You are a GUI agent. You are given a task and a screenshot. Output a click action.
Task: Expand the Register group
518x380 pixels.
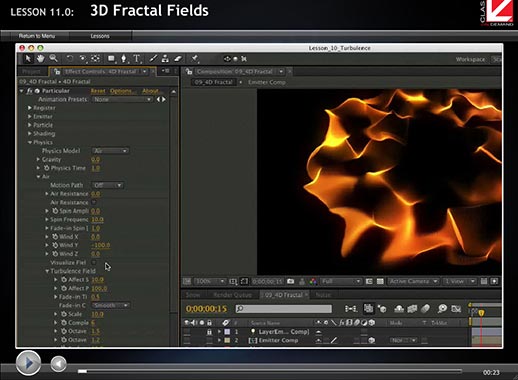click(x=30, y=108)
